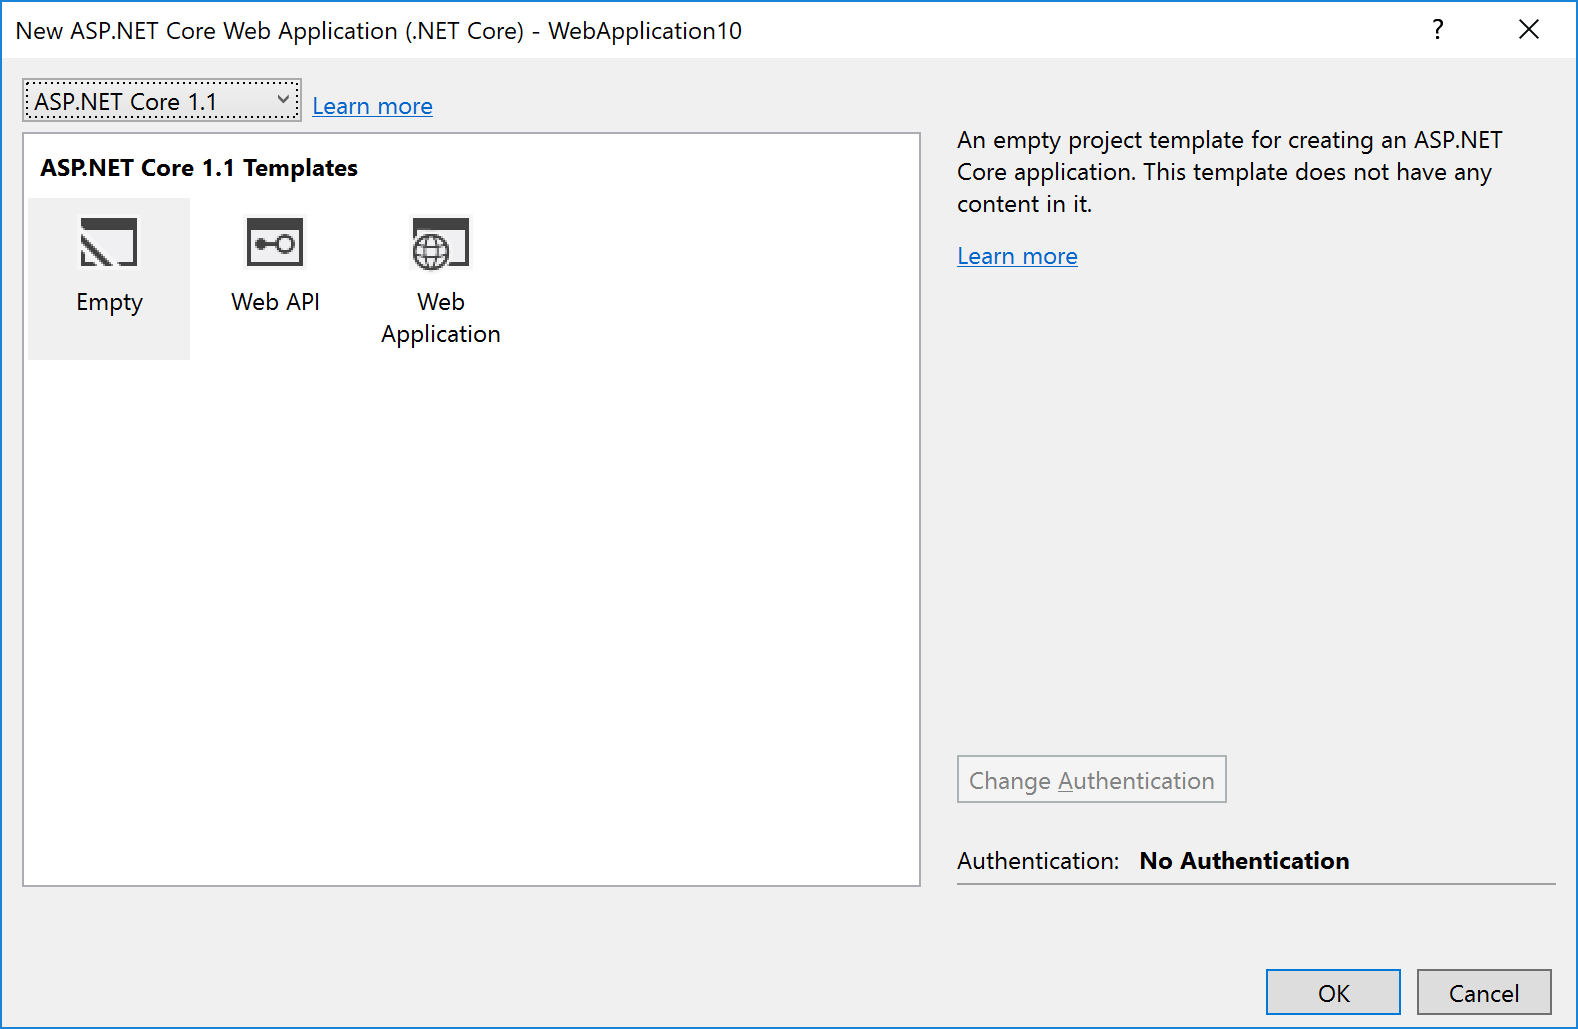Choose the Web Application globe icon
Screen dimensions: 1578x1029
[x=440, y=244]
